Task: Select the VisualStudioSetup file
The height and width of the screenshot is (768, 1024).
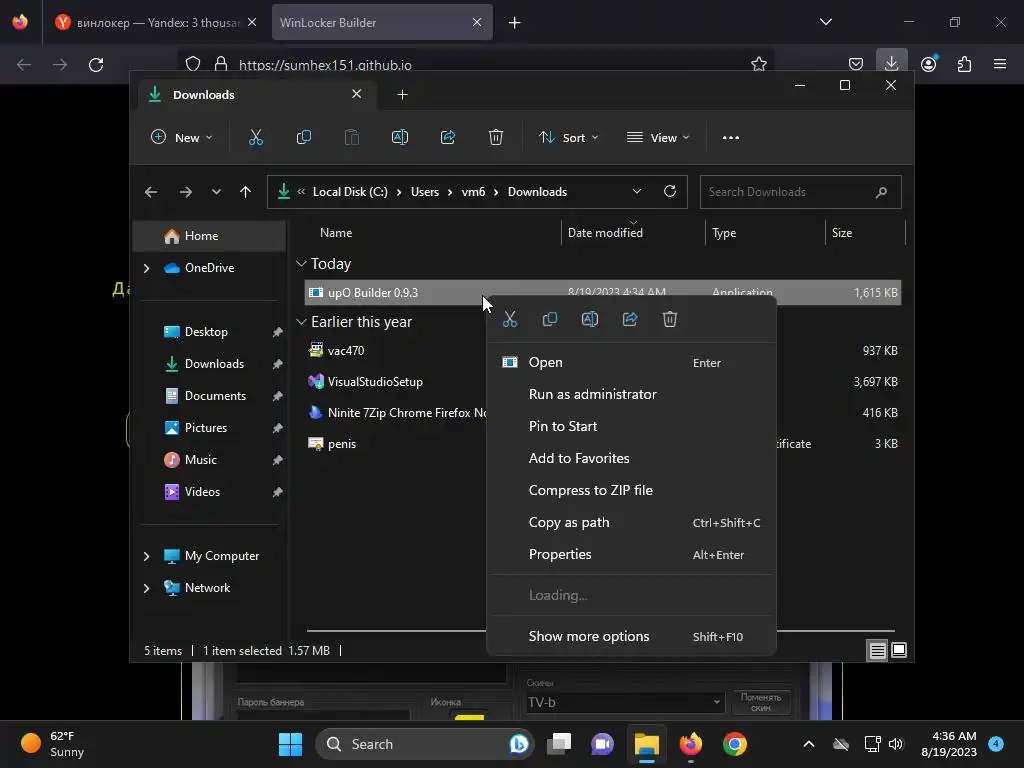Action: point(375,382)
